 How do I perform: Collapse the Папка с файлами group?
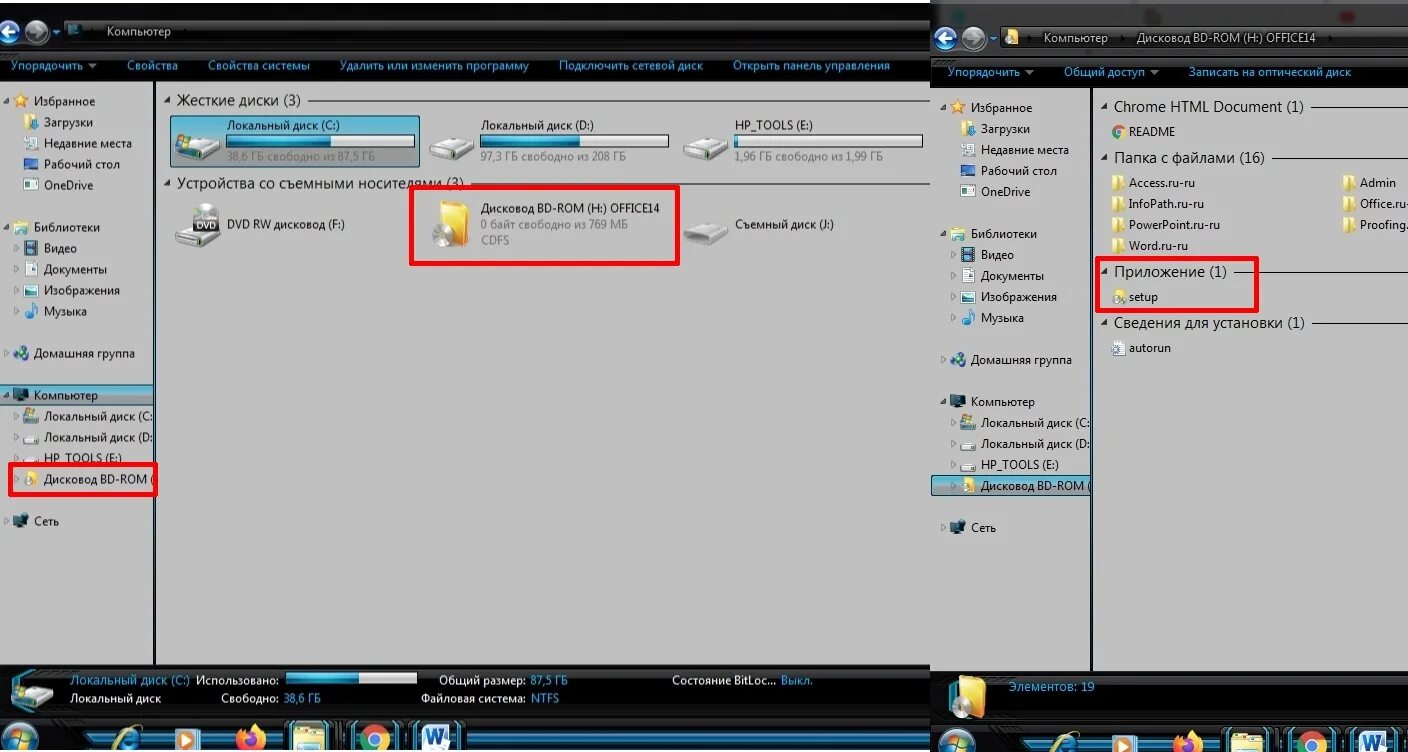coord(1104,158)
